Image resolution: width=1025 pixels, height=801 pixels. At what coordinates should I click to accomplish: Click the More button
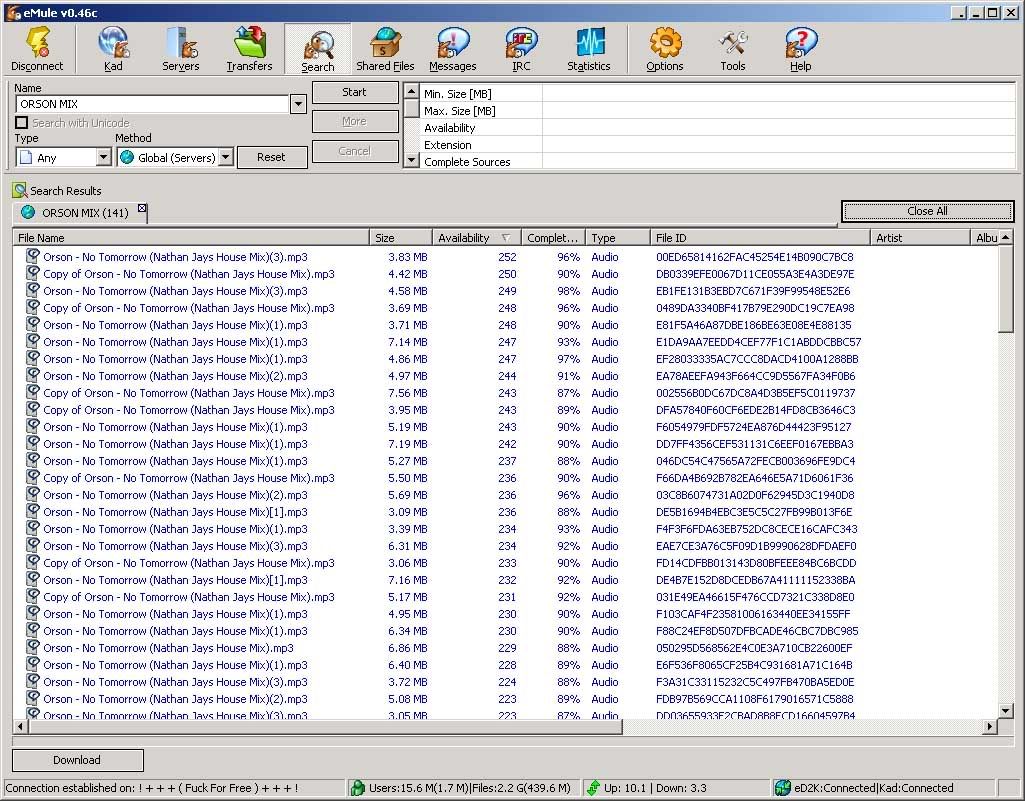(355, 122)
